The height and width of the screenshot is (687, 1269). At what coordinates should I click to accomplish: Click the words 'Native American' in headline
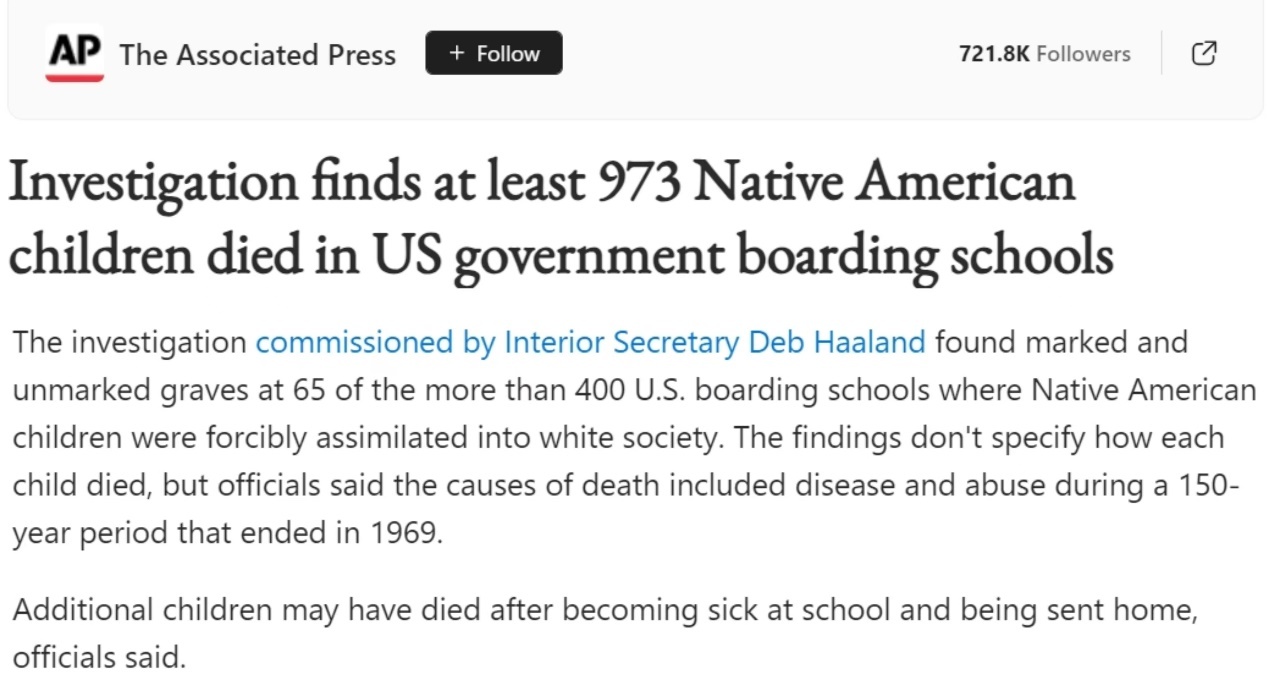[884, 183]
